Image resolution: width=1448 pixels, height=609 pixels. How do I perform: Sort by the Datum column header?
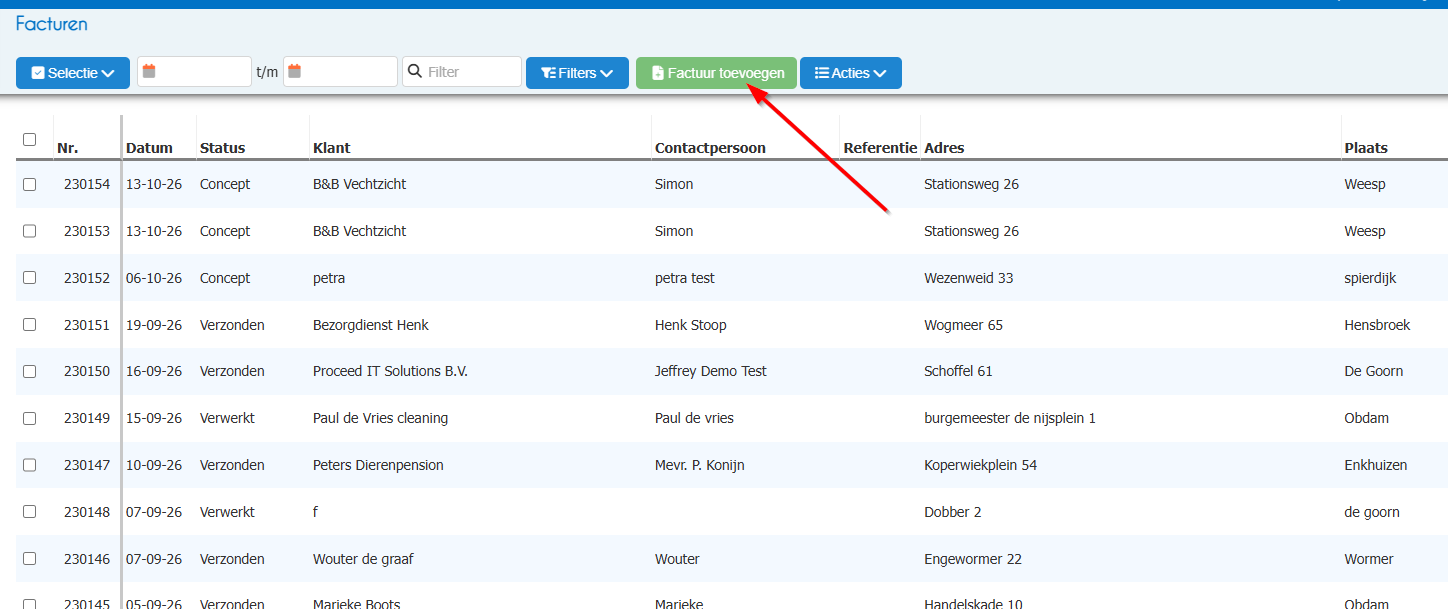pos(149,148)
